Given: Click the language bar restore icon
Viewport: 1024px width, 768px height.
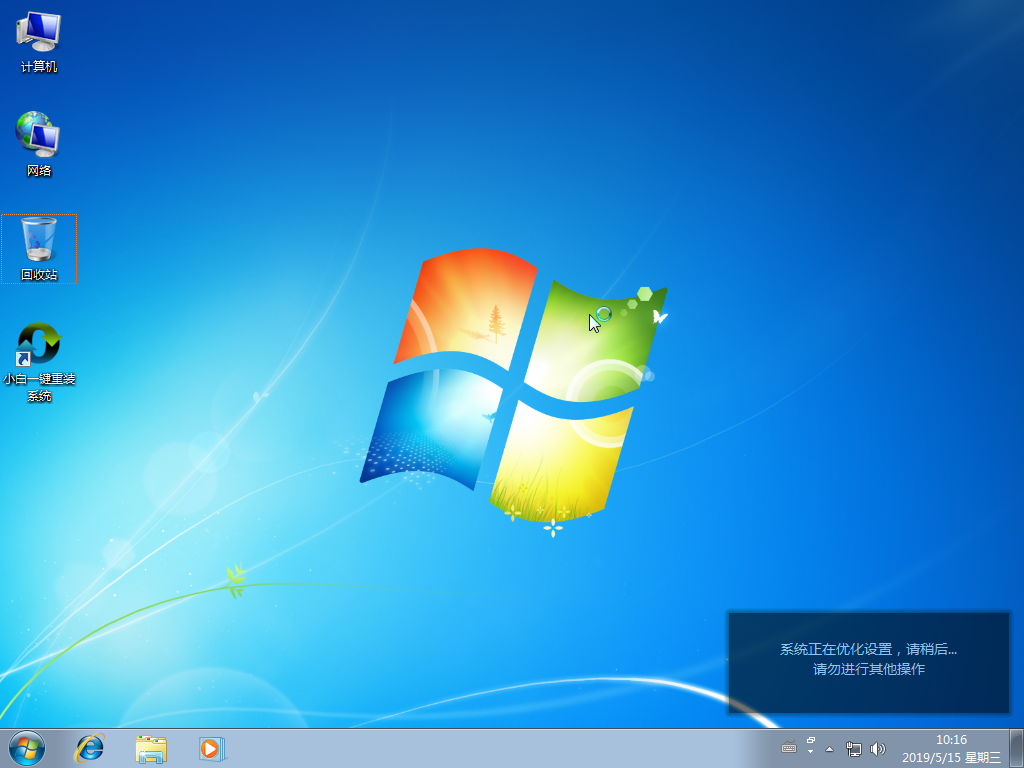Looking at the screenshot, I should pos(810,739).
